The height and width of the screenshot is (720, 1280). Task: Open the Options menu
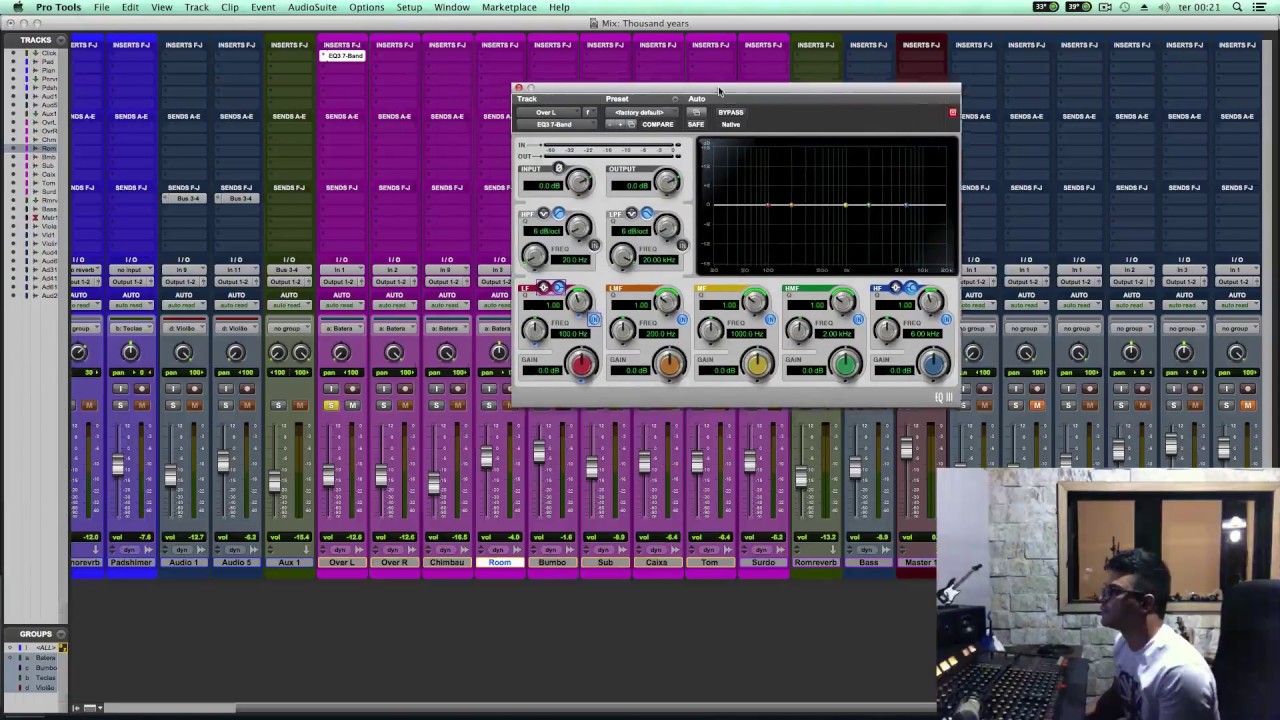click(x=366, y=7)
